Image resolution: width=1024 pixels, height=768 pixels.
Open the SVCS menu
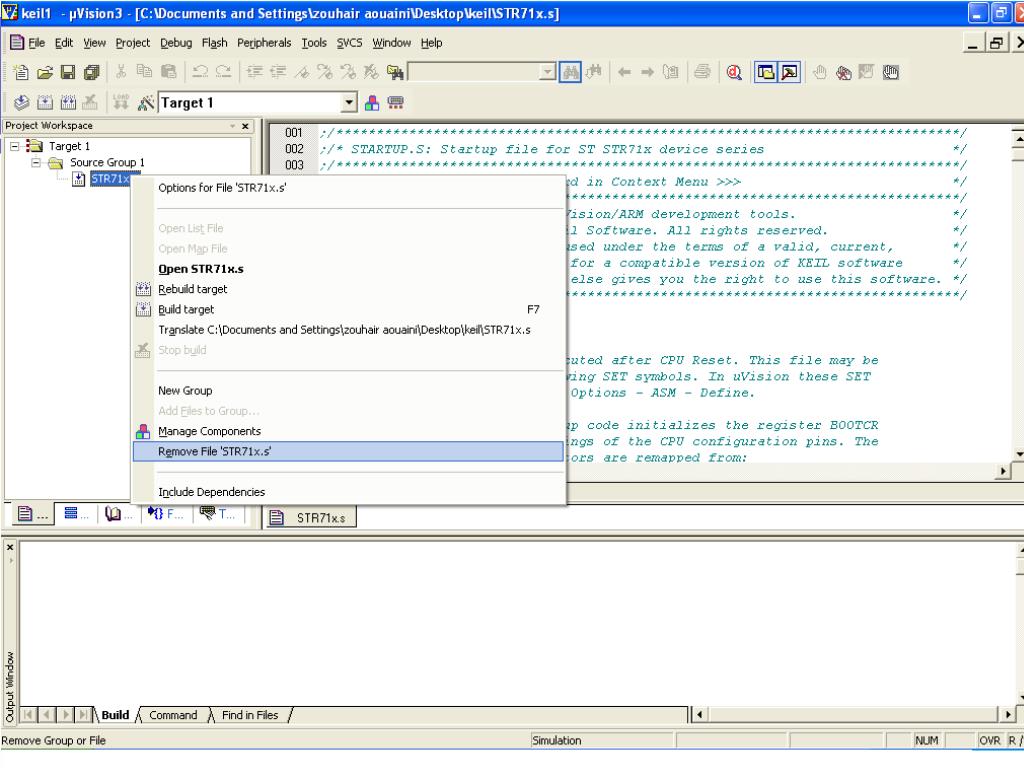pos(349,43)
